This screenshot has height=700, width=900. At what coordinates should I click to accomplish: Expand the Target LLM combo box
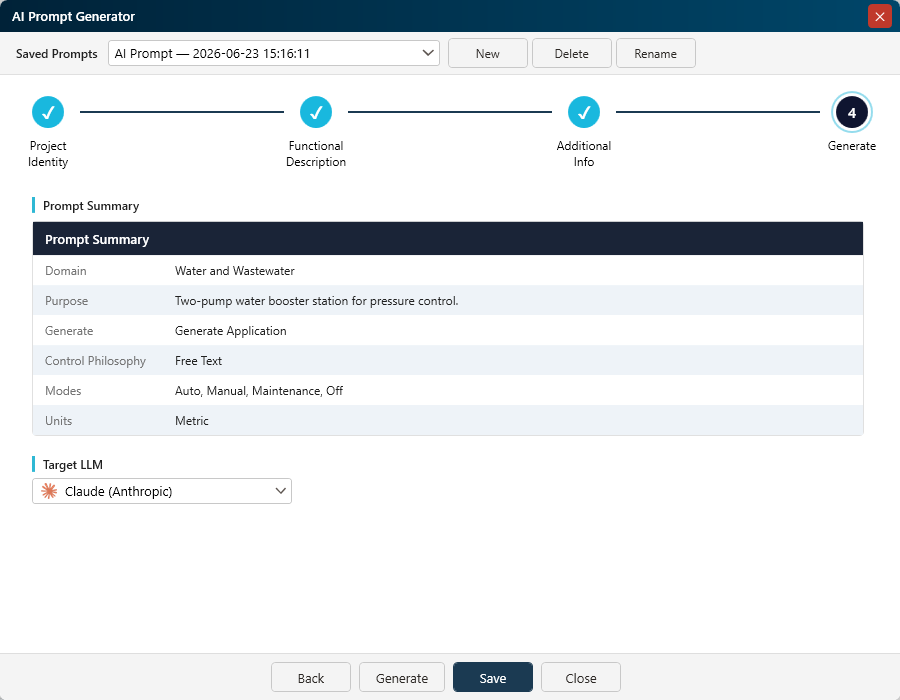(162, 491)
